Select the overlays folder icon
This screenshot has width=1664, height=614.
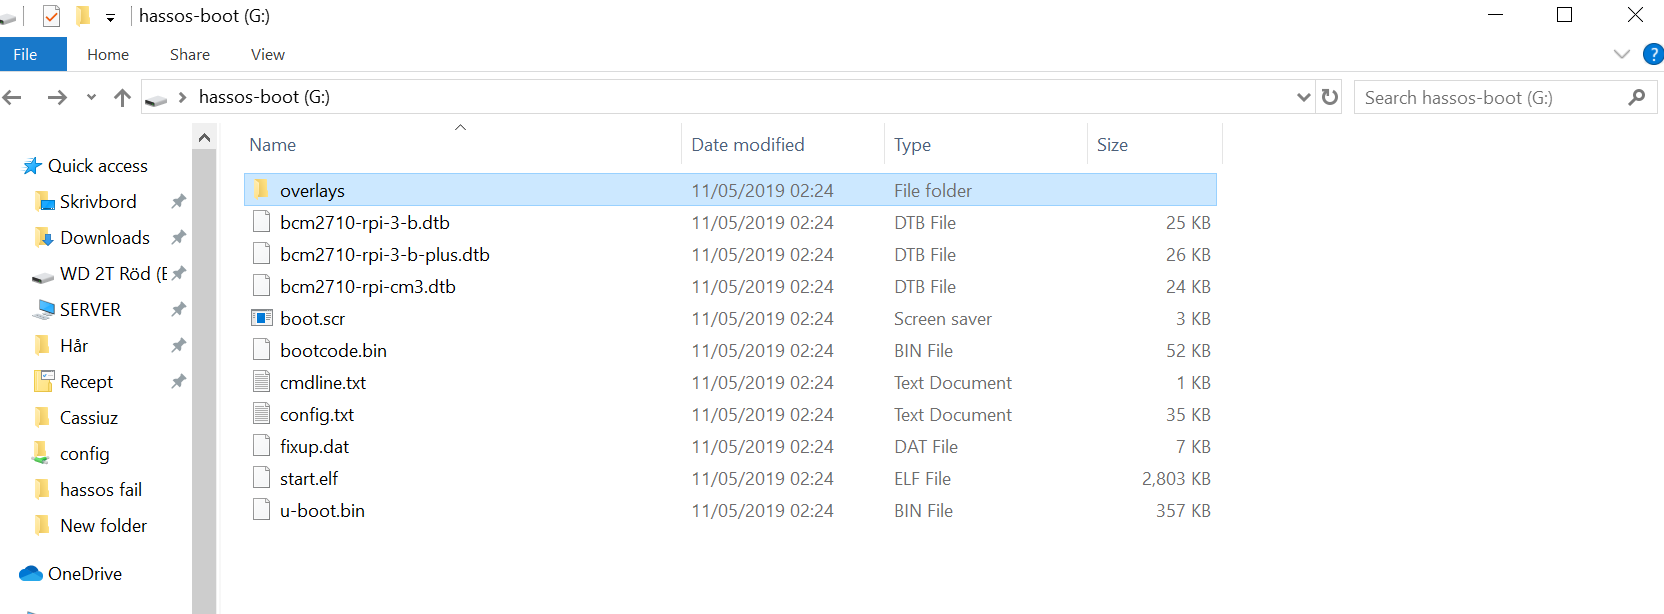tap(261, 190)
